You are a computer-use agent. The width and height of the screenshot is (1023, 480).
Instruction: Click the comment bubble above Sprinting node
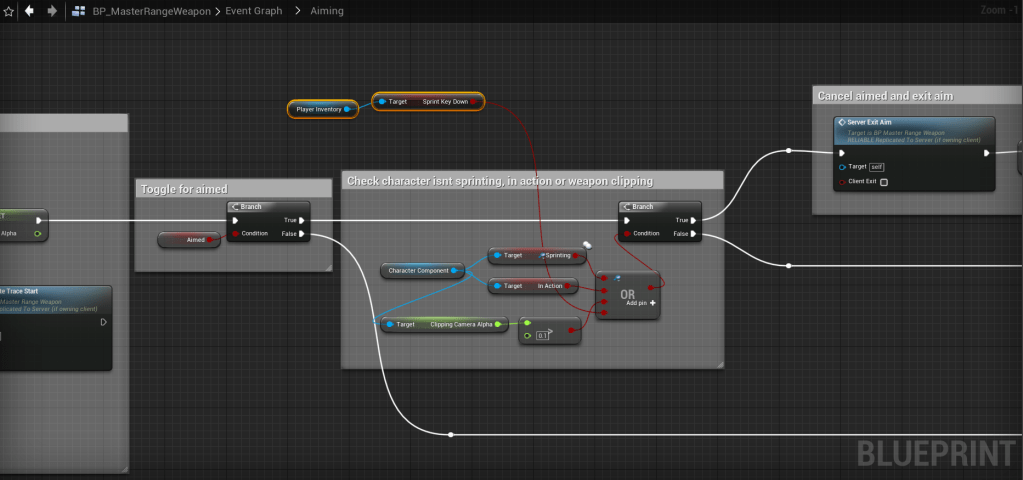click(588, 243)
